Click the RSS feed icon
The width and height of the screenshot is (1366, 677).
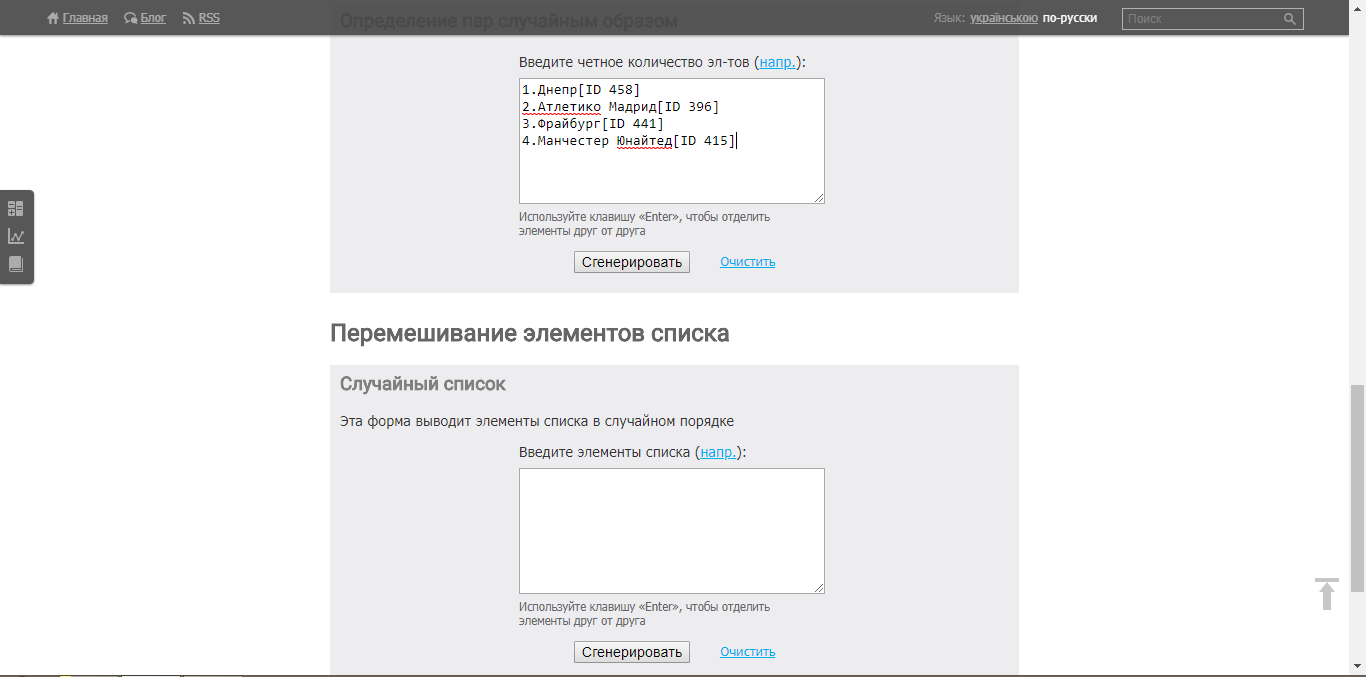[x=189, y=18]
